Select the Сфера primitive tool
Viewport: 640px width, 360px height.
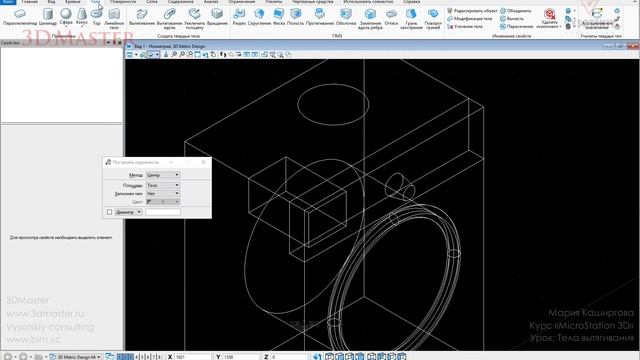pyautogui.click(x=66, y=18)
